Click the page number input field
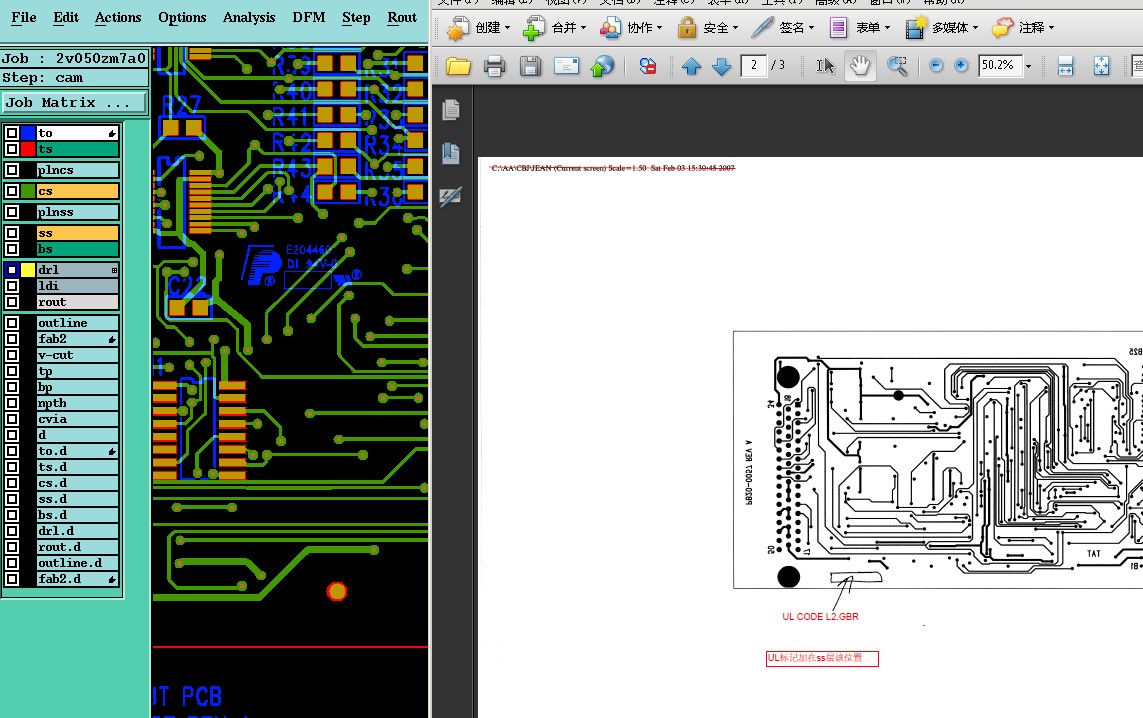This screenshot has width=1143, height=718. coord(754,66)
